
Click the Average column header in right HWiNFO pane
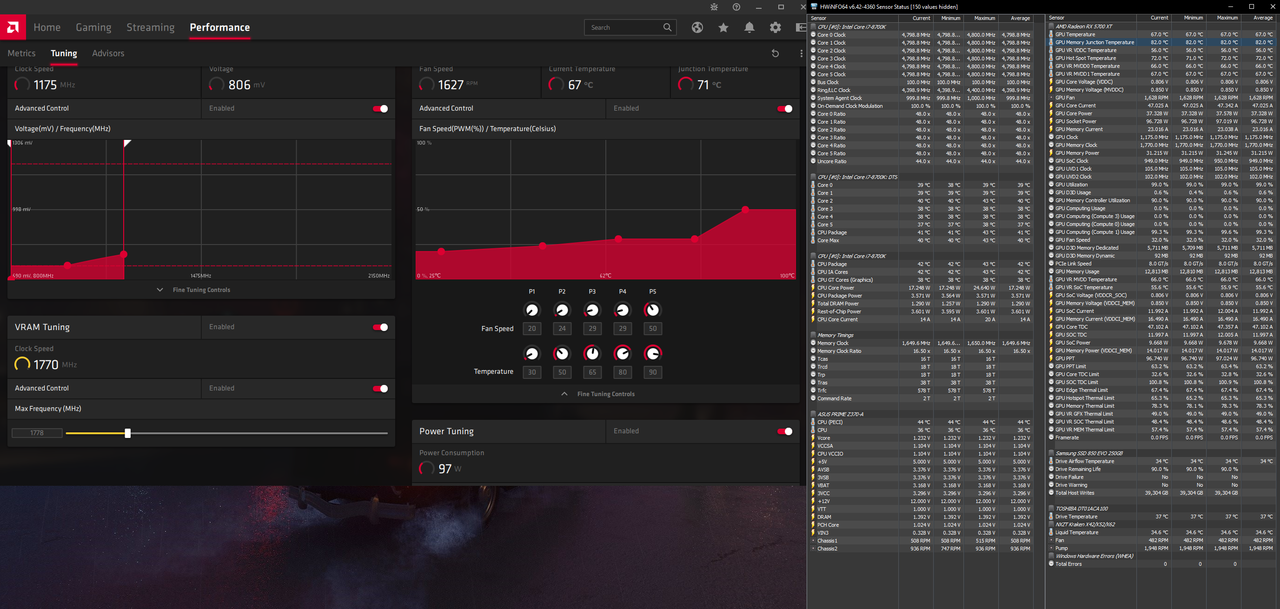(1259, 18)
